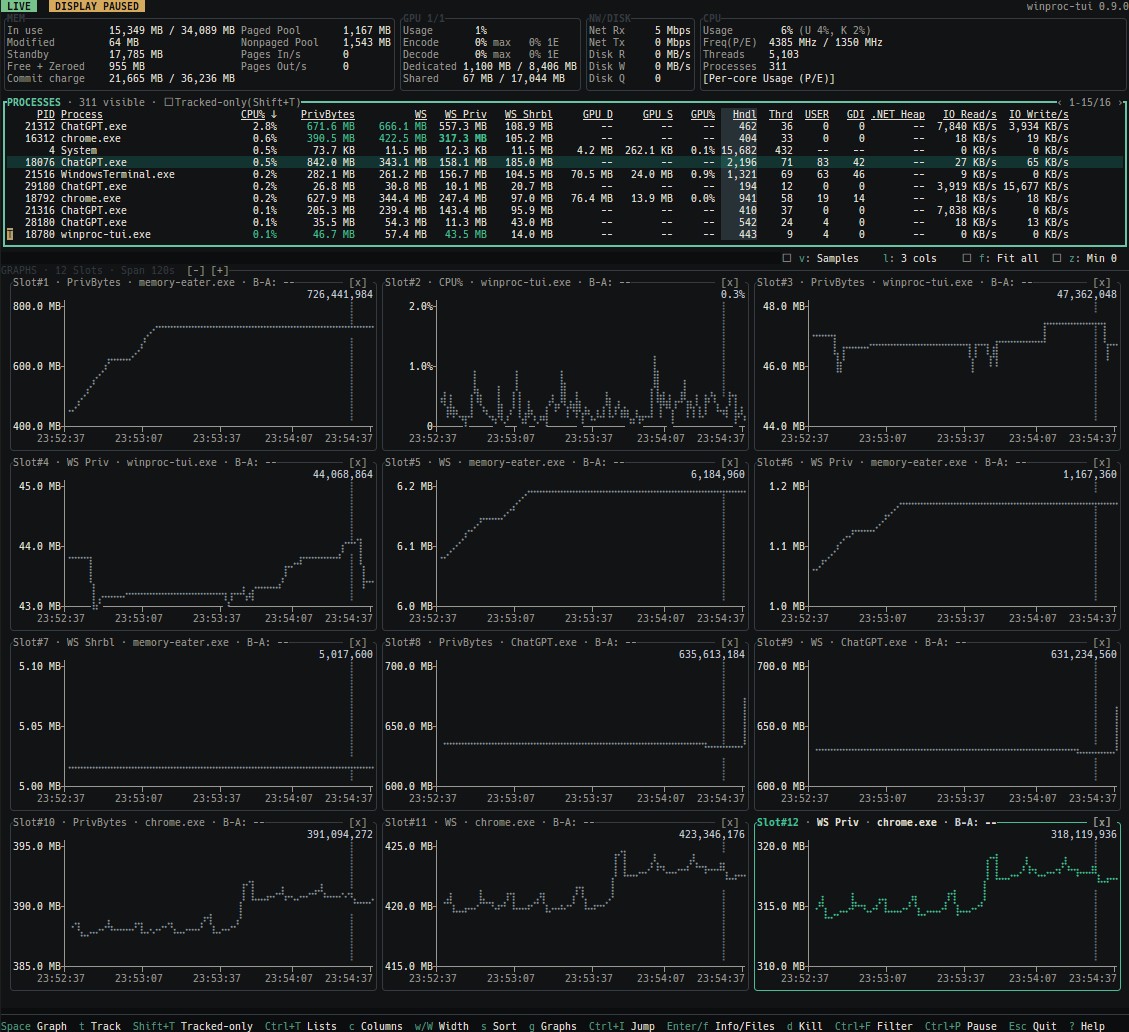The height and width of the screenshot is (1032, 1129).
Task: Go to previous process page arrow
Action: (1060, 102)
